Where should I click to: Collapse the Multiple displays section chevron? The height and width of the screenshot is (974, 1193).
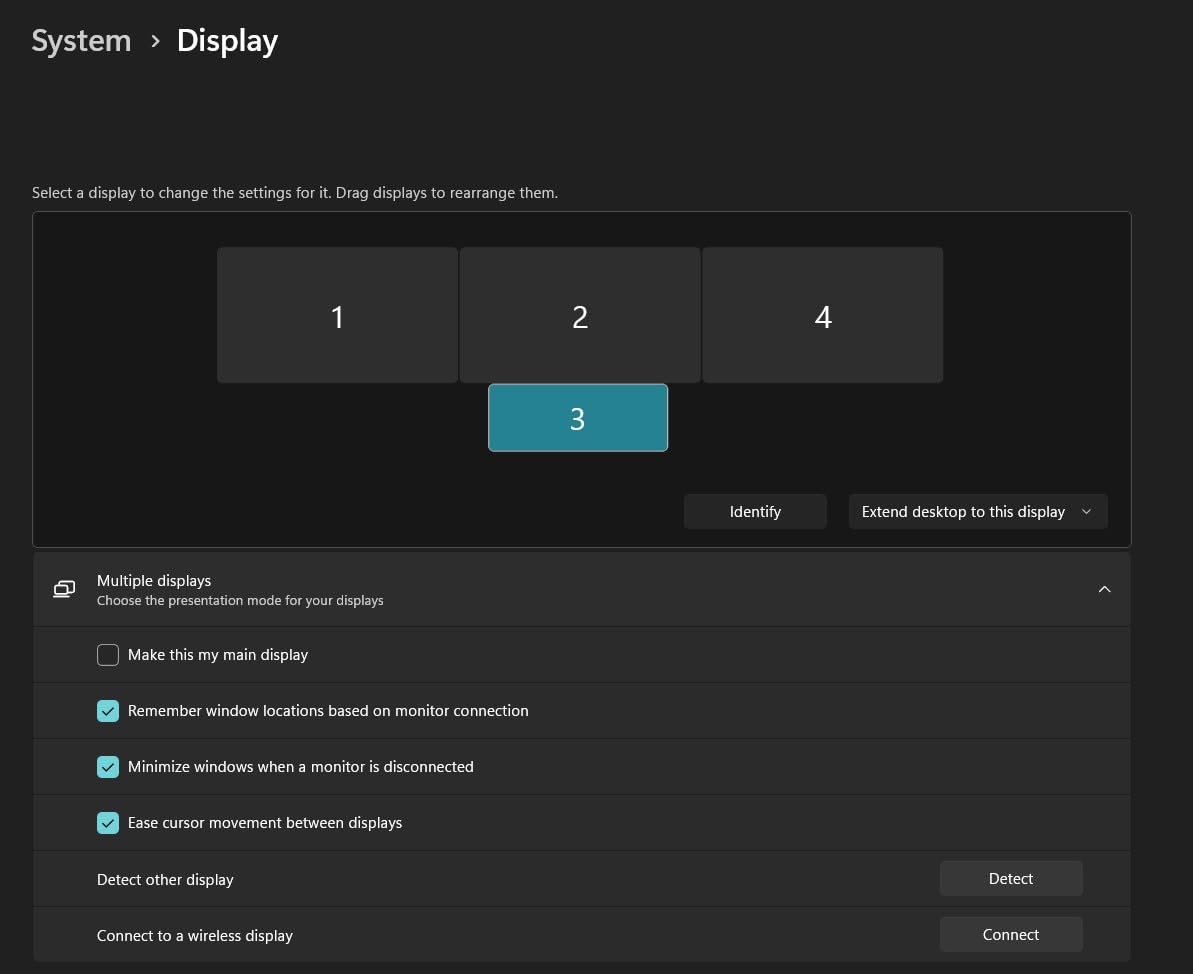pos(1104,589)
